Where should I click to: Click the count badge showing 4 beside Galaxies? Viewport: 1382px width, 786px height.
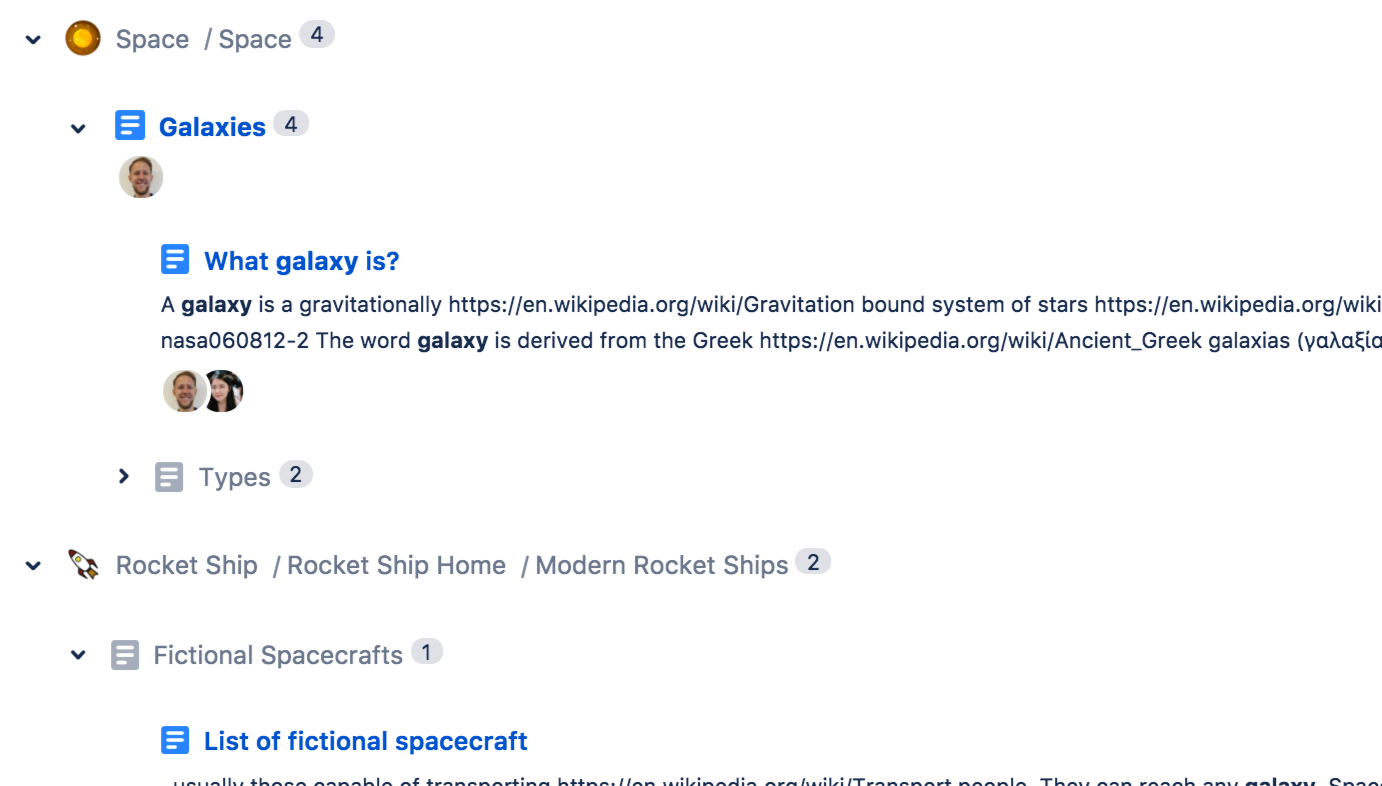pos(291,123)
